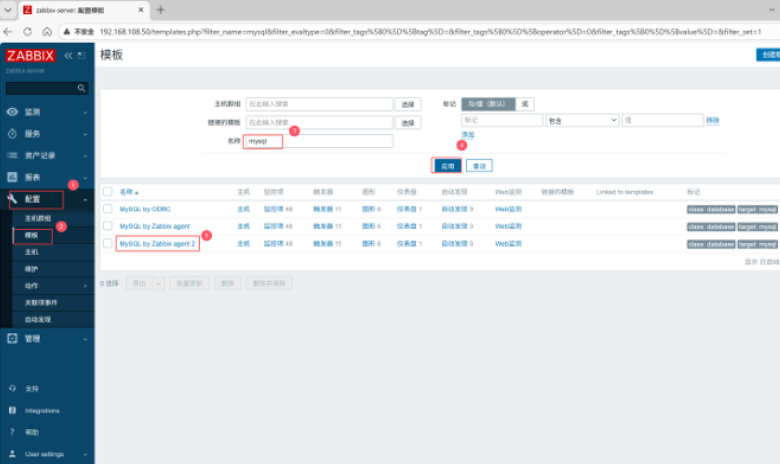Click the wrench icon for 配置
The height and width of the screenshot is (464, 780).
[x=12, y=199]
